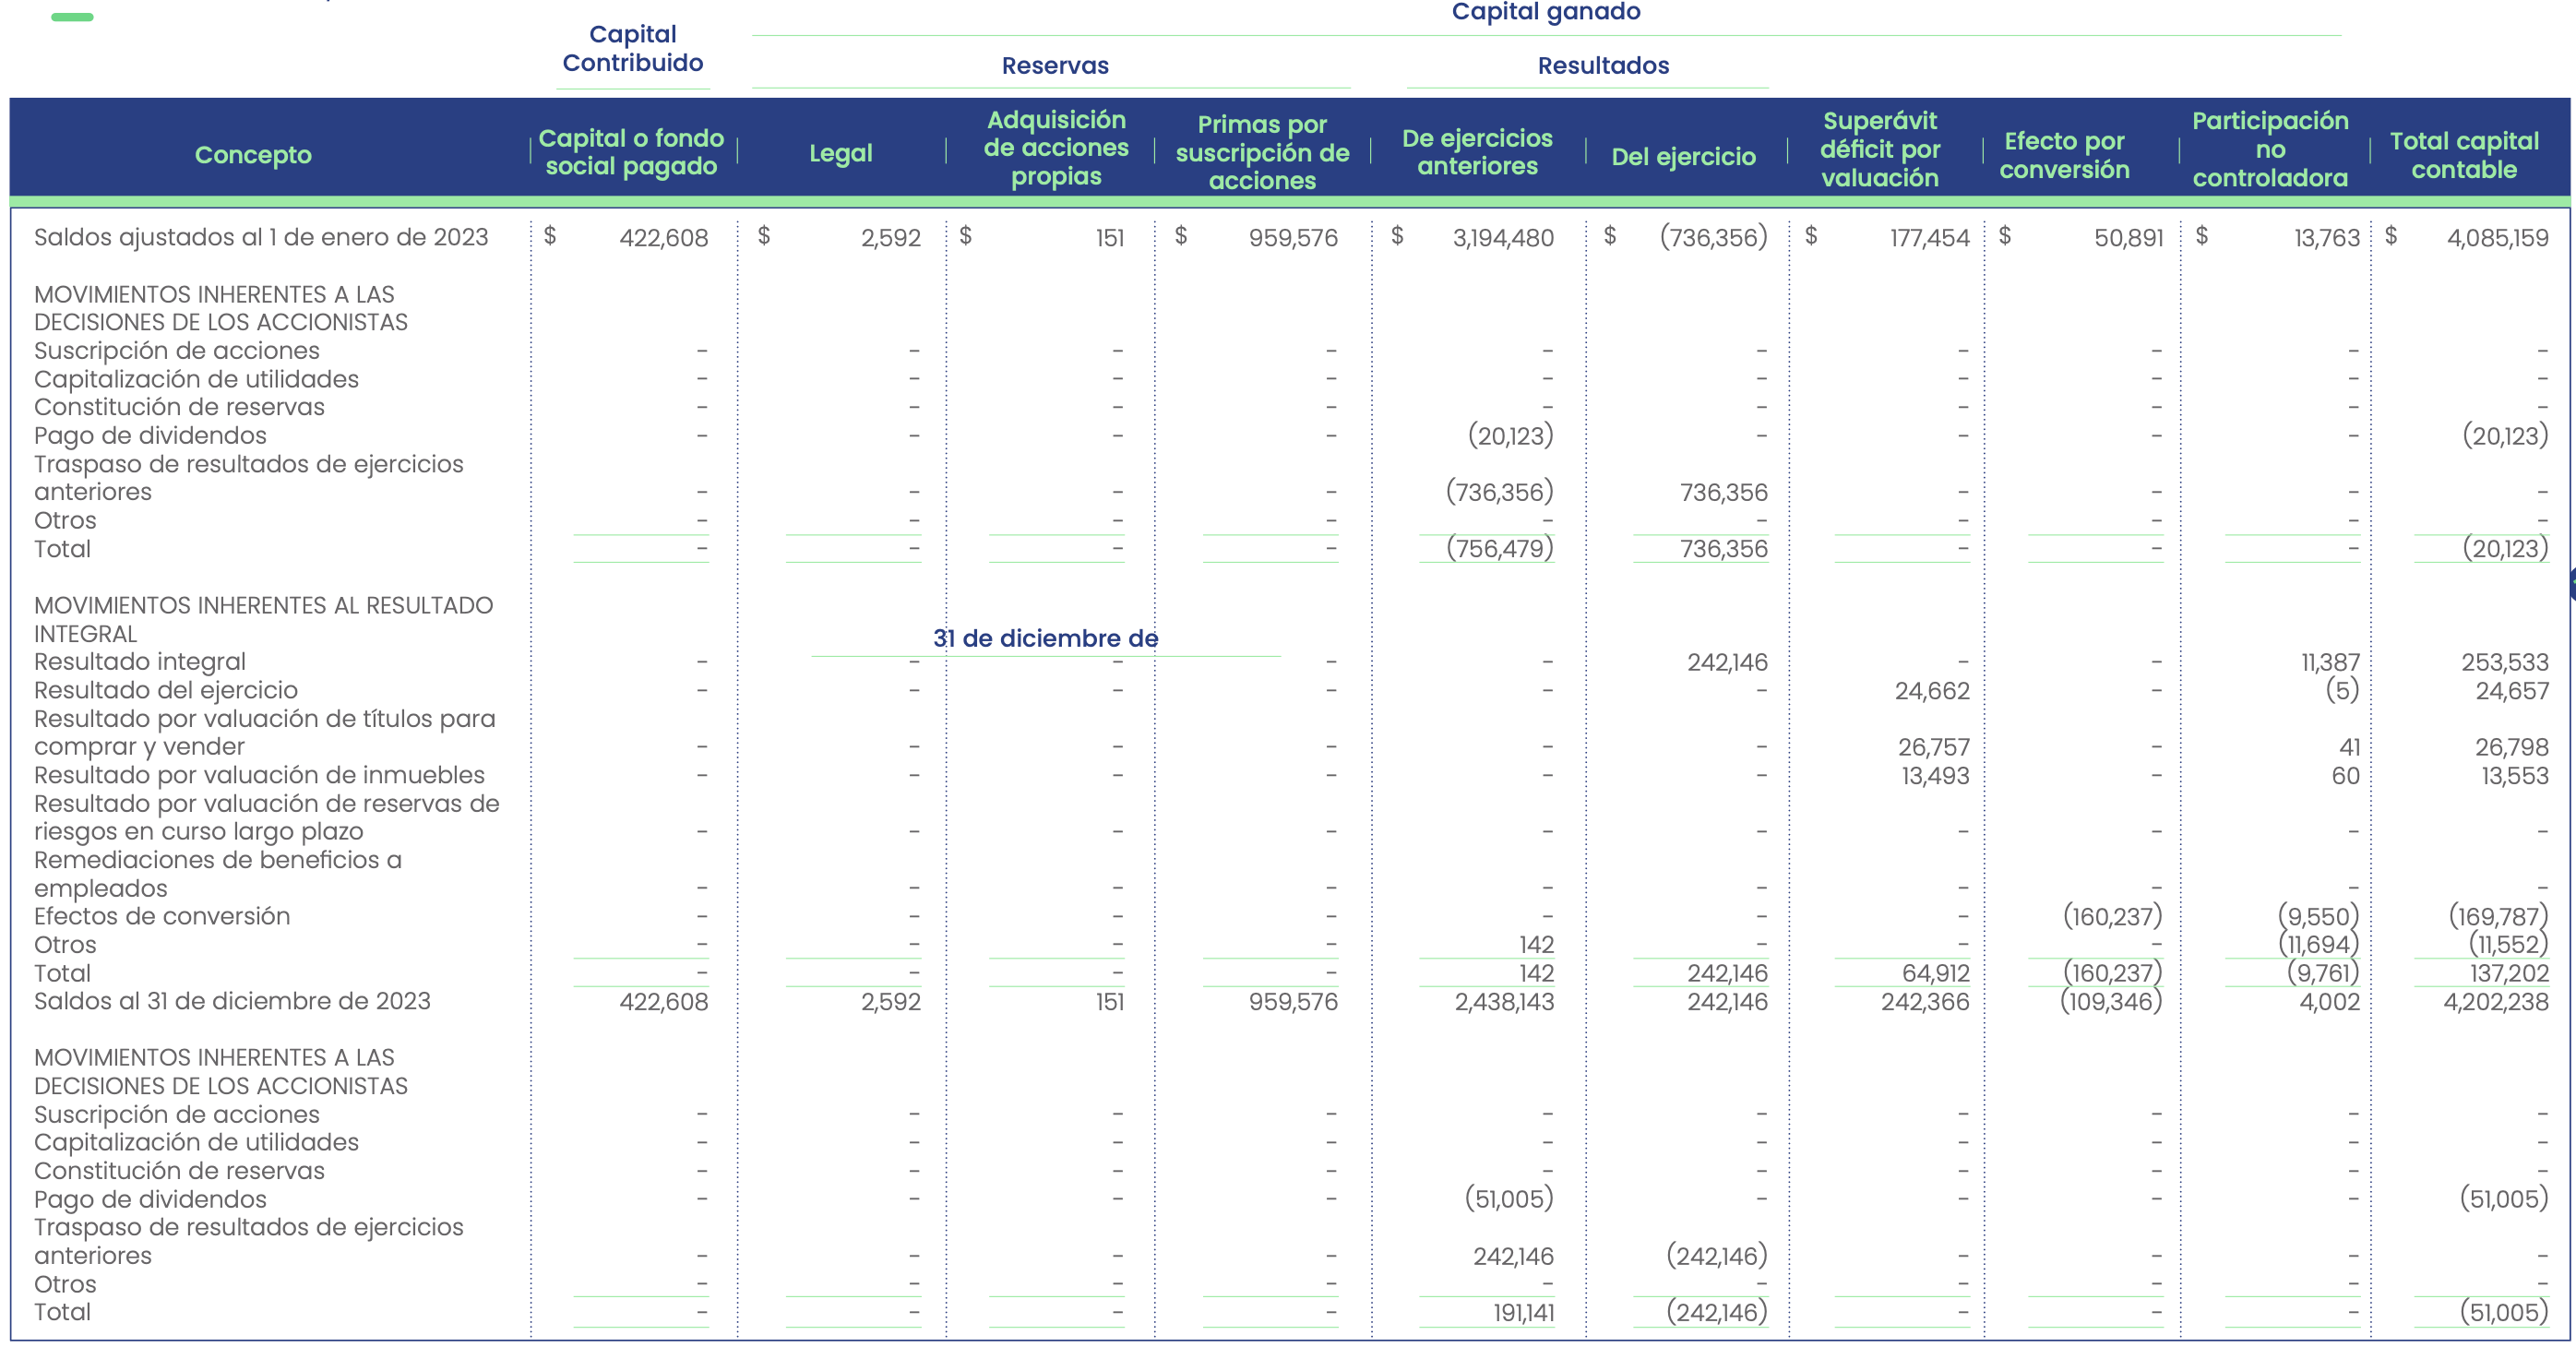
Task: Click the partially visible round icon at right edge
Action: click(x=2571, y=584)
